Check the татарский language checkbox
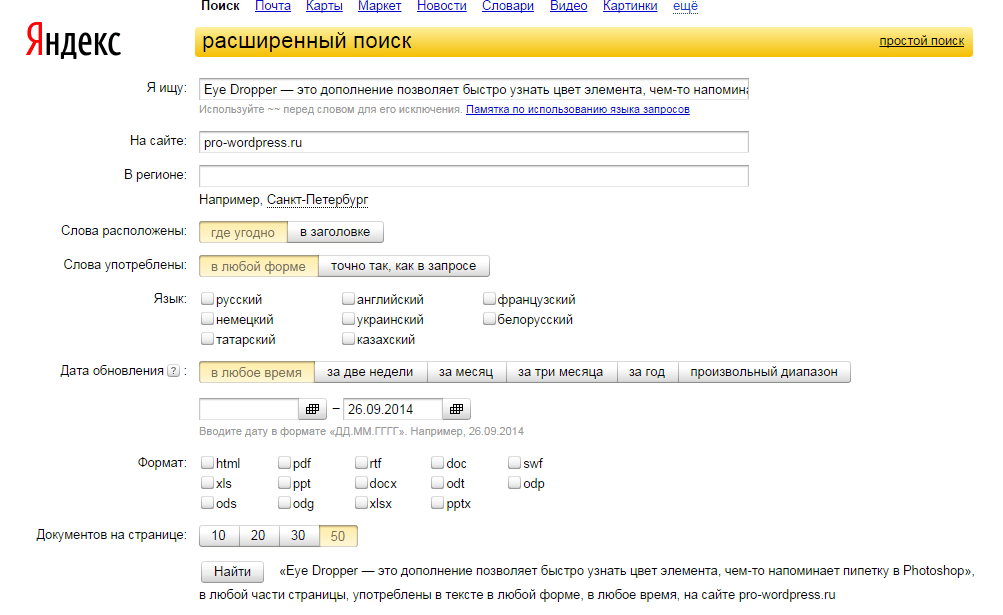 [207, 339]
